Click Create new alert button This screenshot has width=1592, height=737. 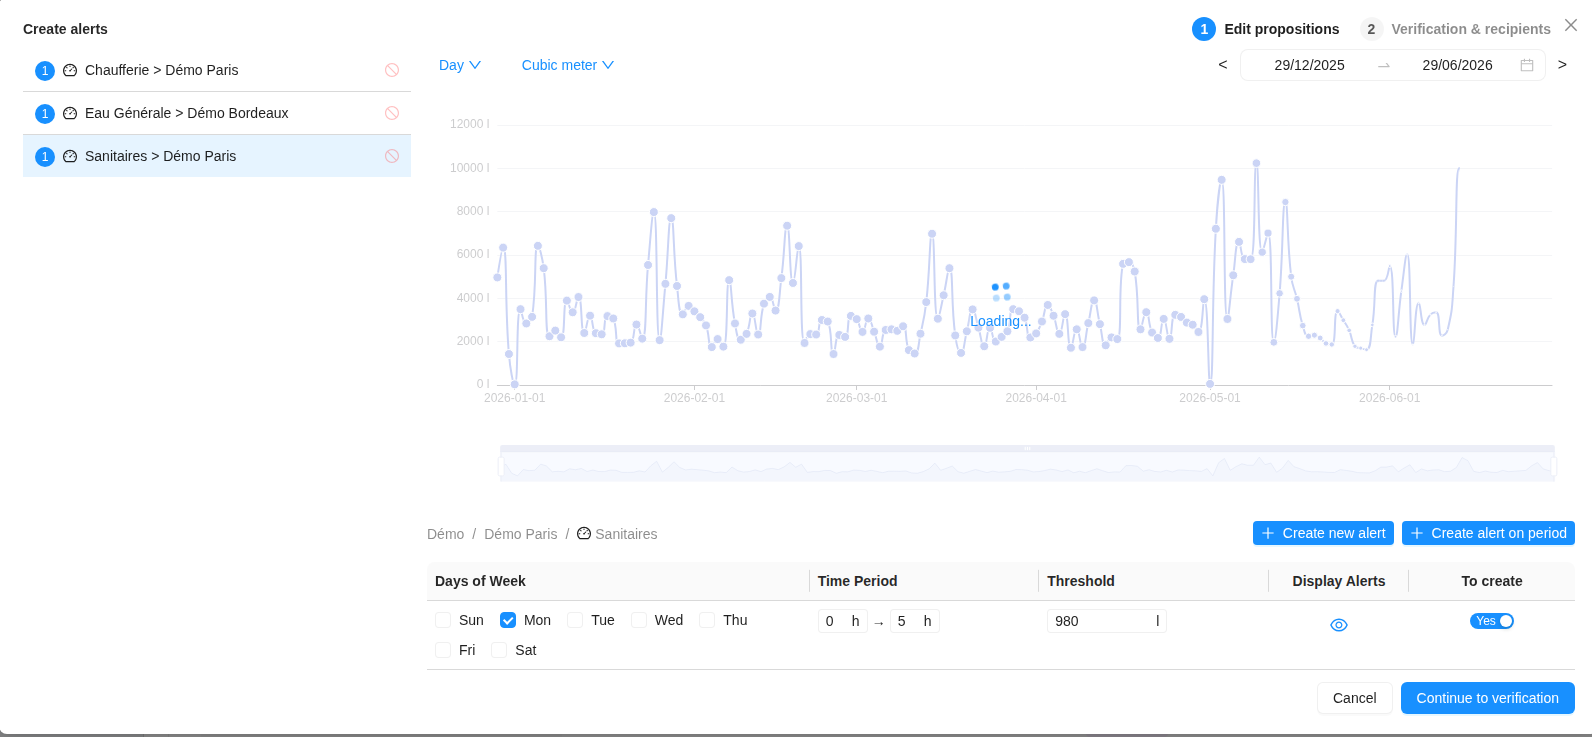tap(1323, 533)
